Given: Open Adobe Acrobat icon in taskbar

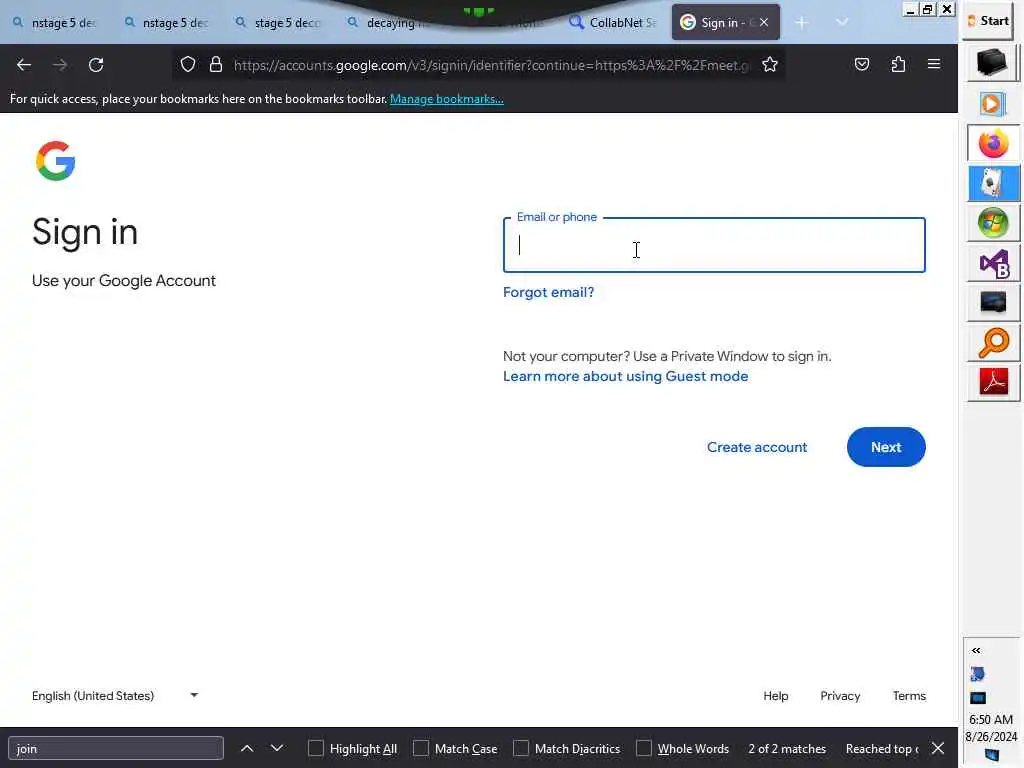Looking at the screenshot, I should 993,383.
